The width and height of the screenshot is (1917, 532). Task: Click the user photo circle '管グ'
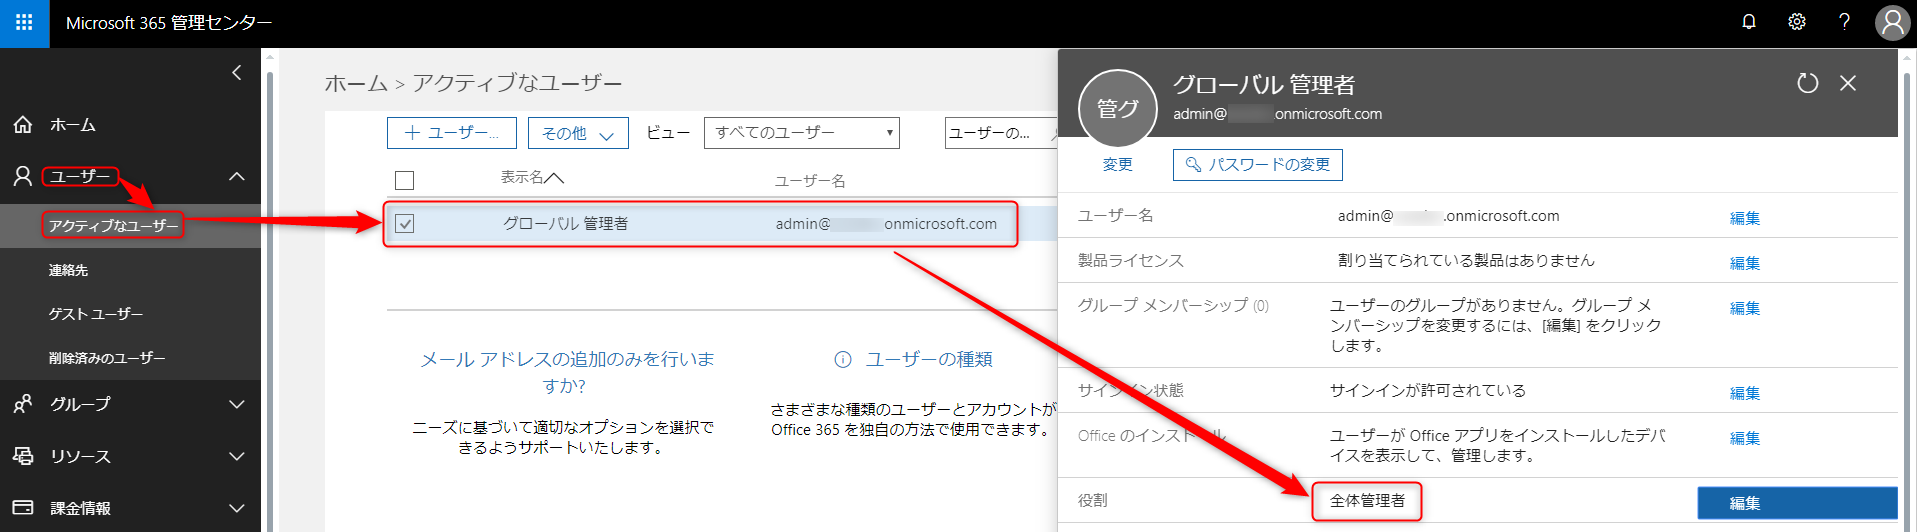pos(1118,109)
